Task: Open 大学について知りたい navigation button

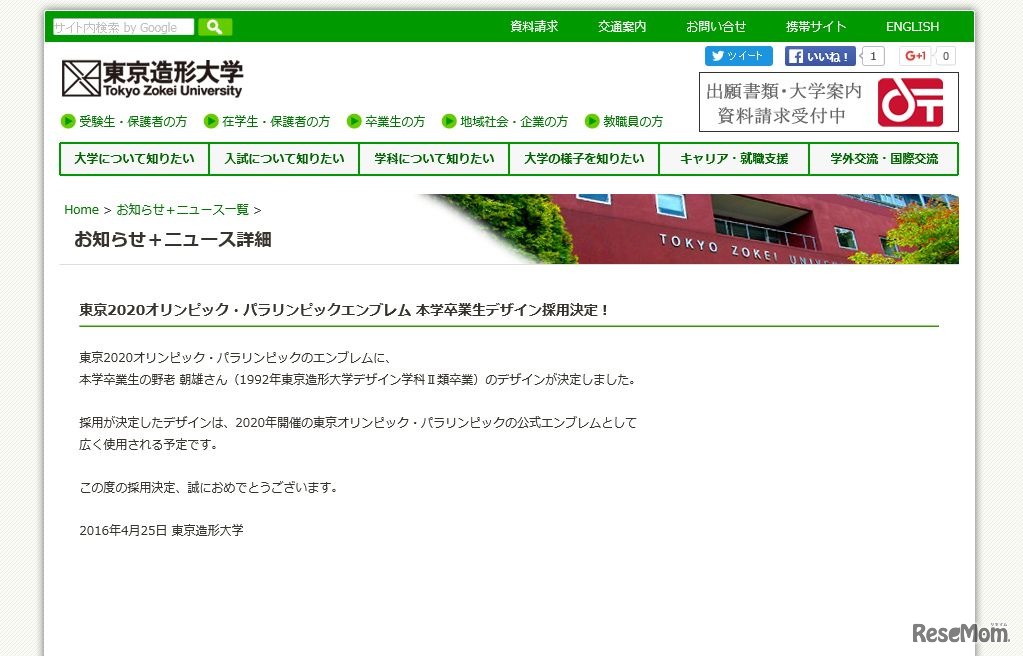Action: [x=133, y=158]
